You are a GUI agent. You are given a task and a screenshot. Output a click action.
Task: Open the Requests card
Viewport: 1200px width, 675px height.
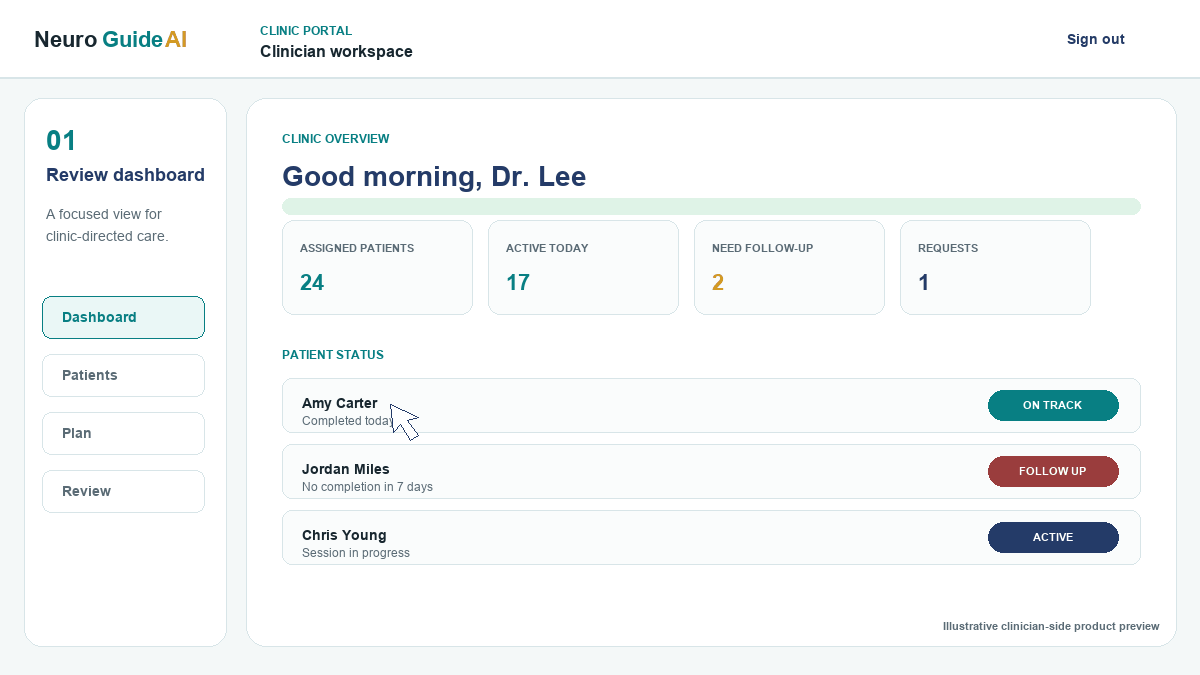[995, 267]
